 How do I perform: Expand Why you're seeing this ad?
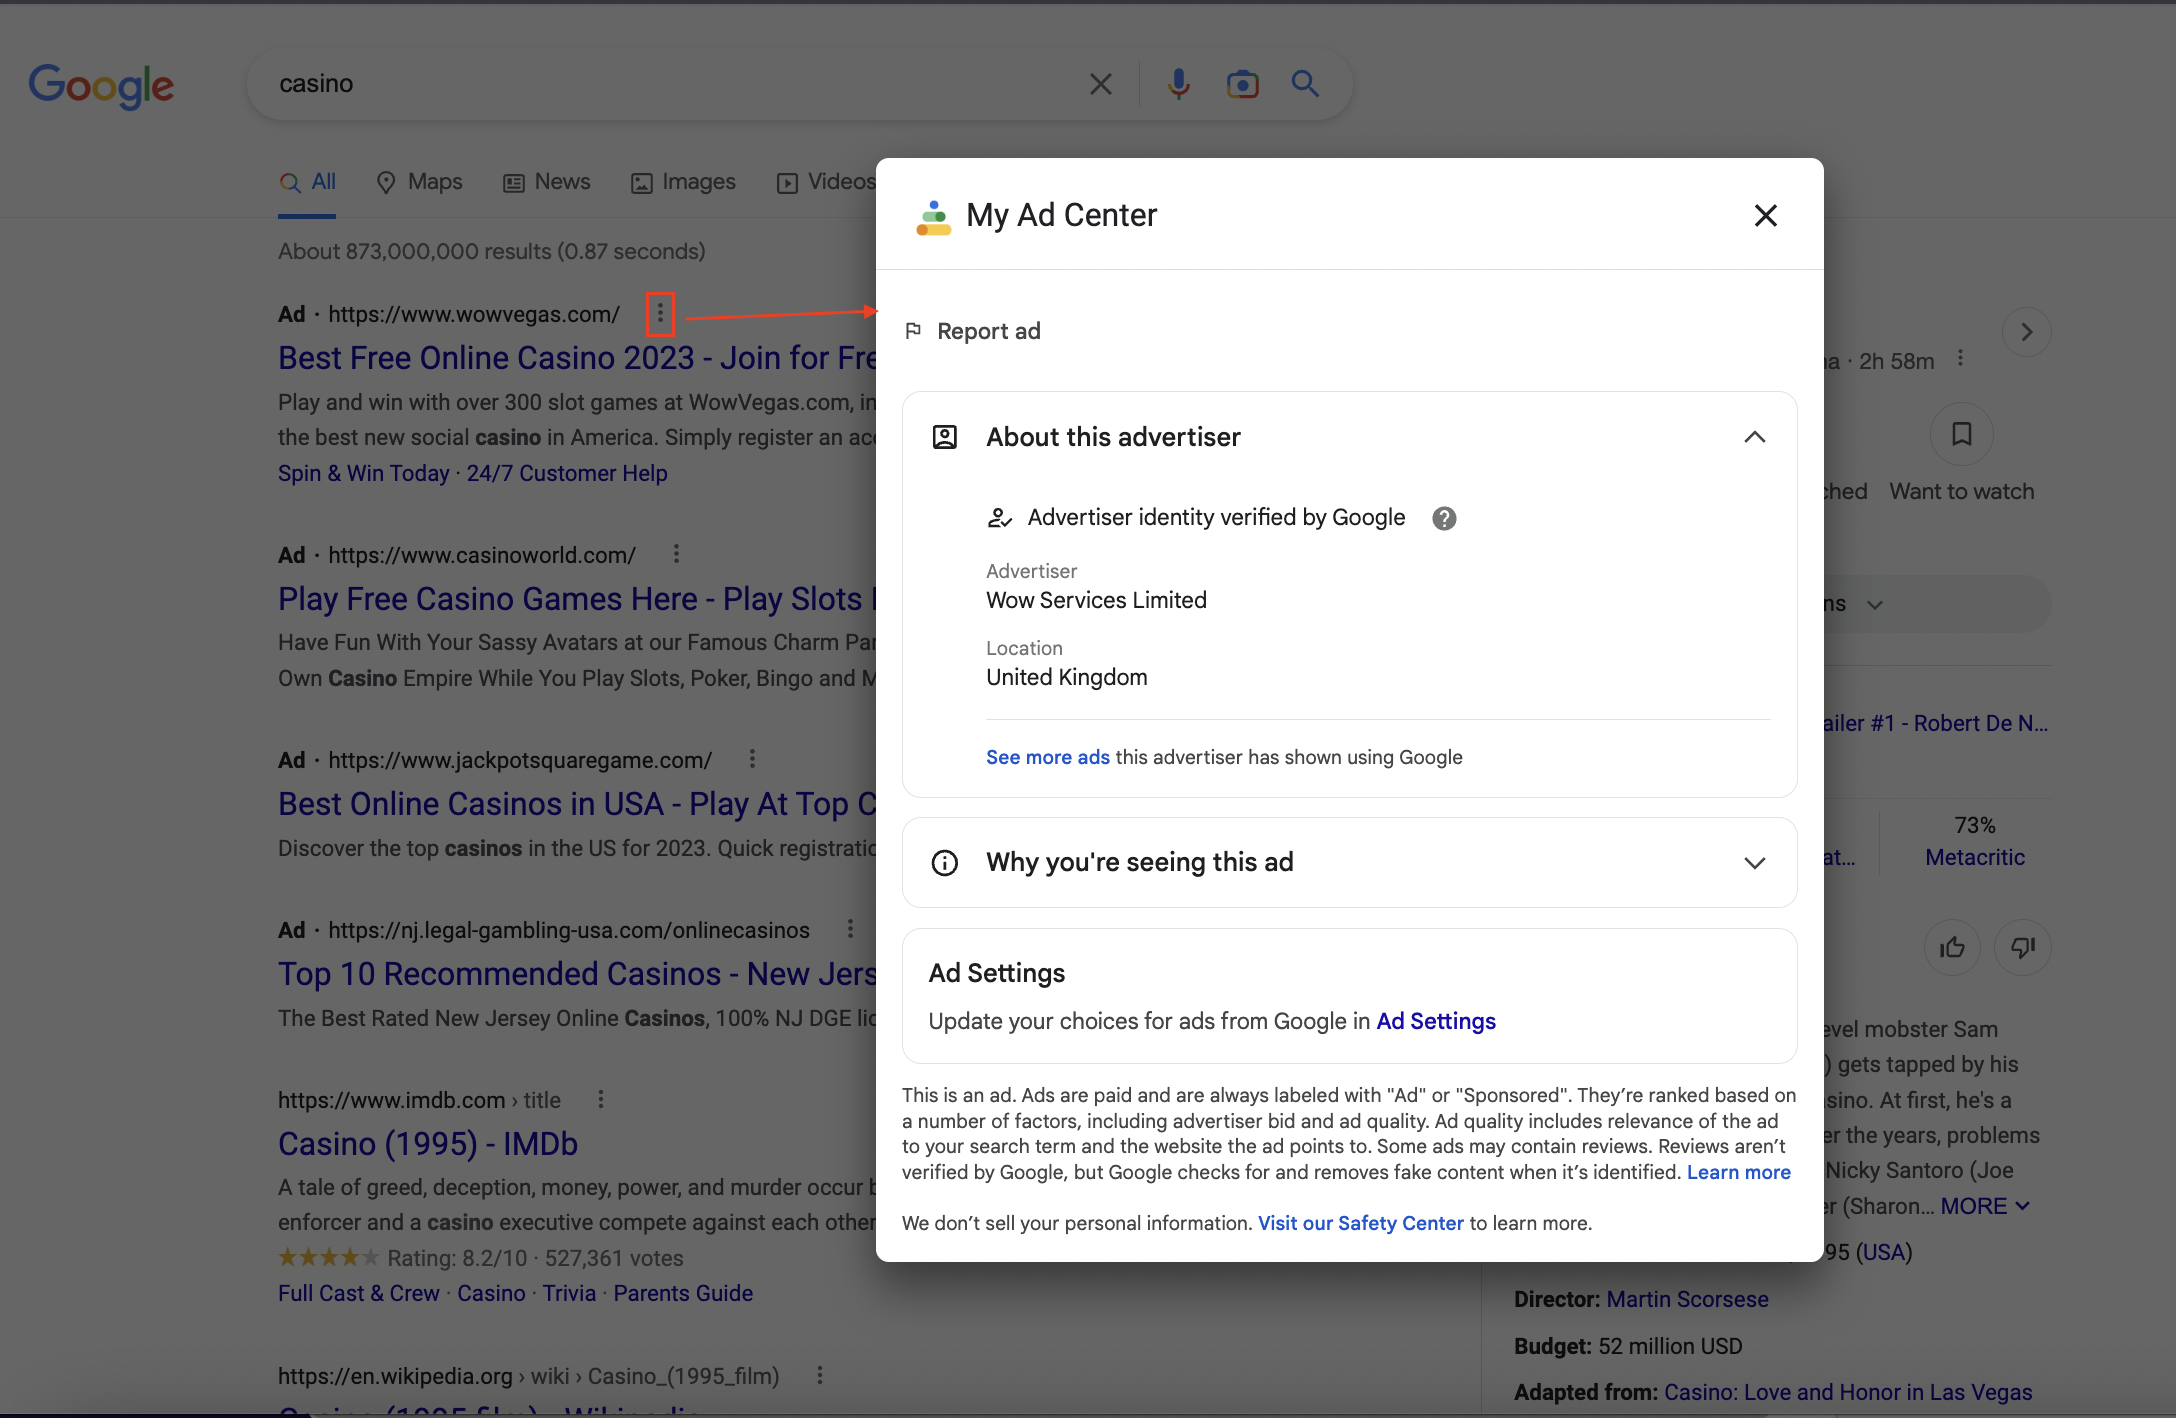1754,863
